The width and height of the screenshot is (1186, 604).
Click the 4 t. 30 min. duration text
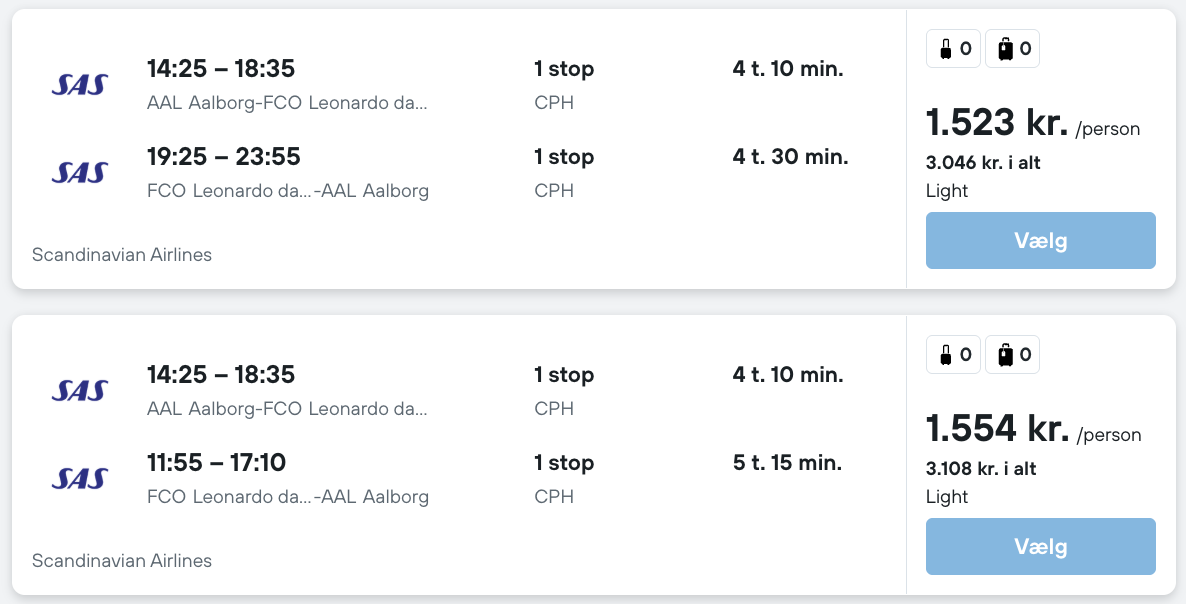tap(790, 157)
